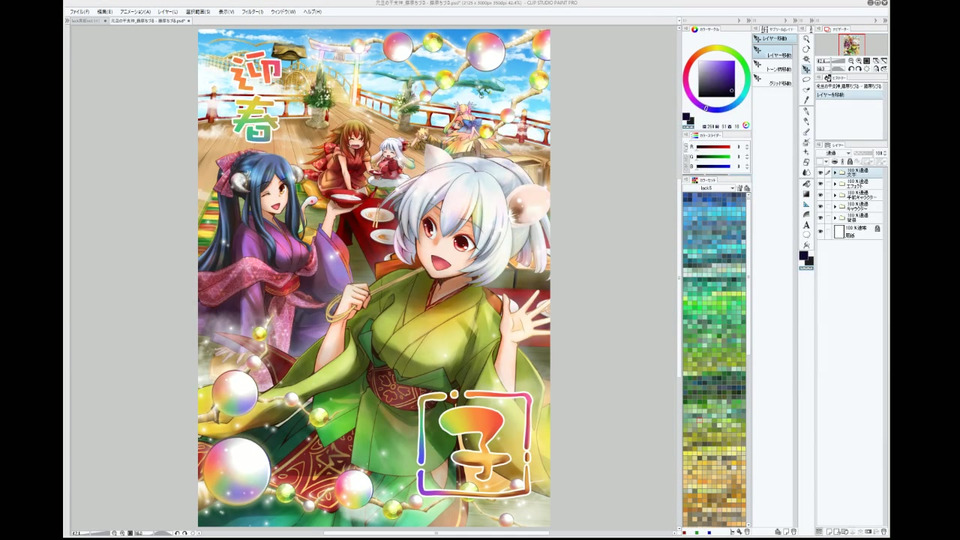Open color wheel settings icon beside HSV values

746,125
